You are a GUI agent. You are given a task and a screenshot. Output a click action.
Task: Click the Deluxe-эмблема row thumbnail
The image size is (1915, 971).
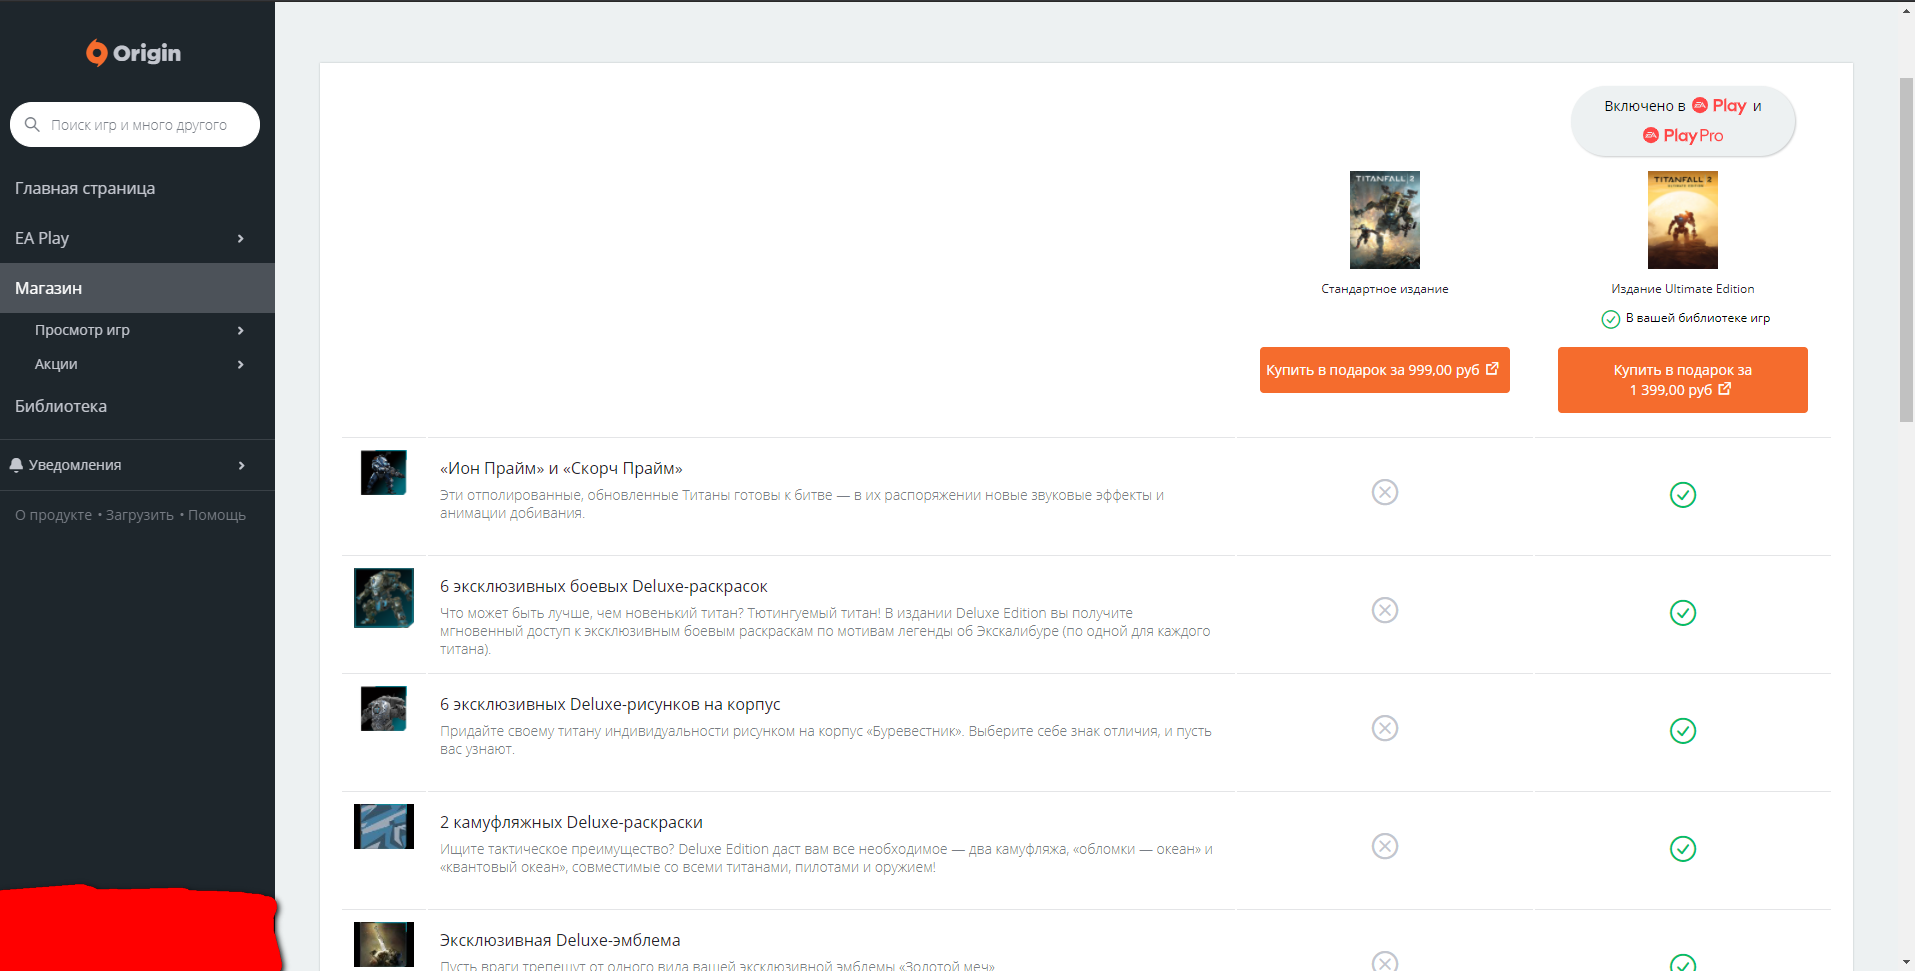(x=384, y=944)
